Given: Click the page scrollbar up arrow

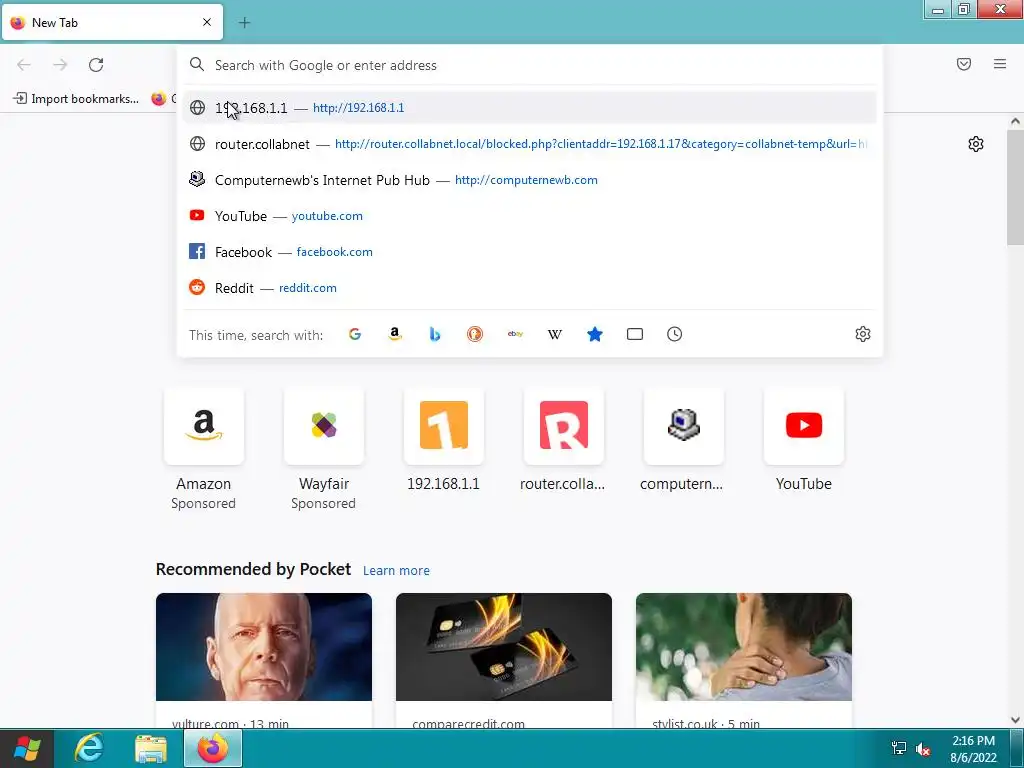Looking at the screenshot, I should [x=1015, y=121].
